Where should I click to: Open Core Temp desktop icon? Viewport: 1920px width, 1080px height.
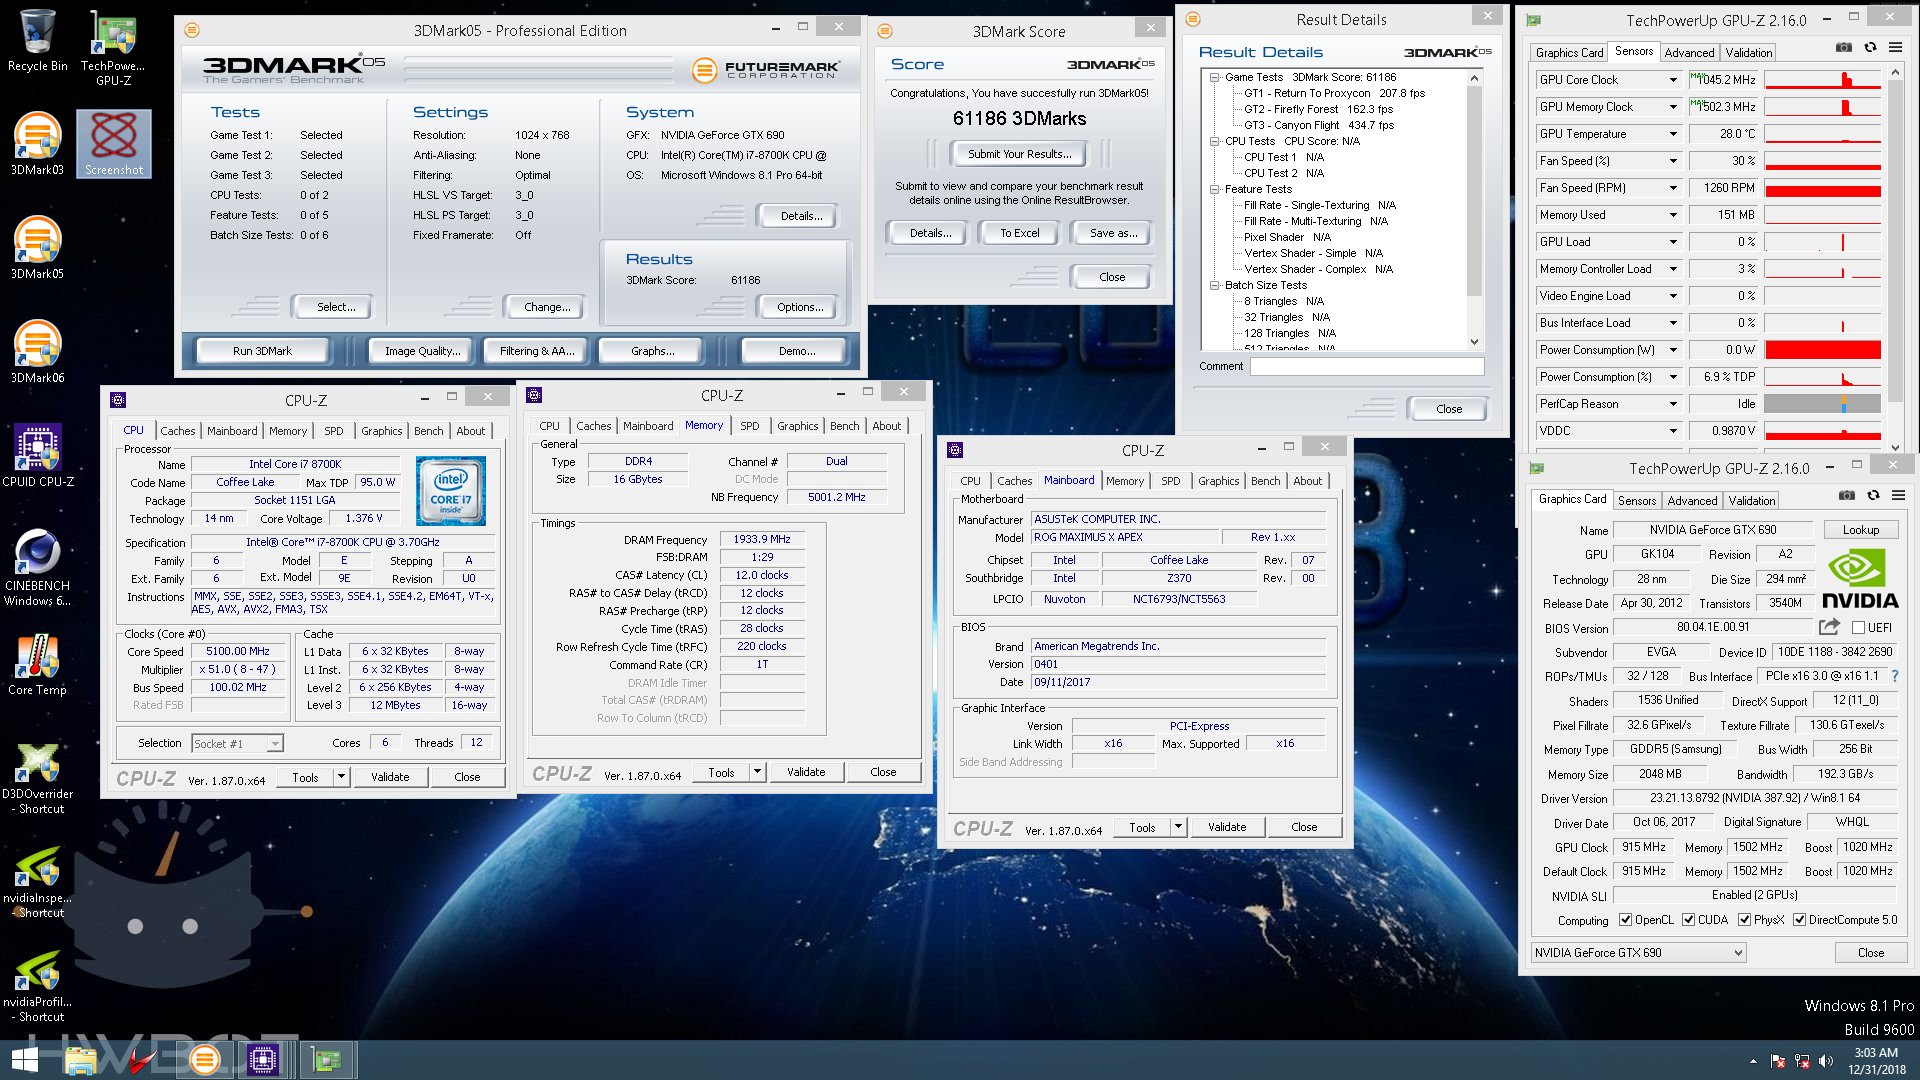[38, 665]
